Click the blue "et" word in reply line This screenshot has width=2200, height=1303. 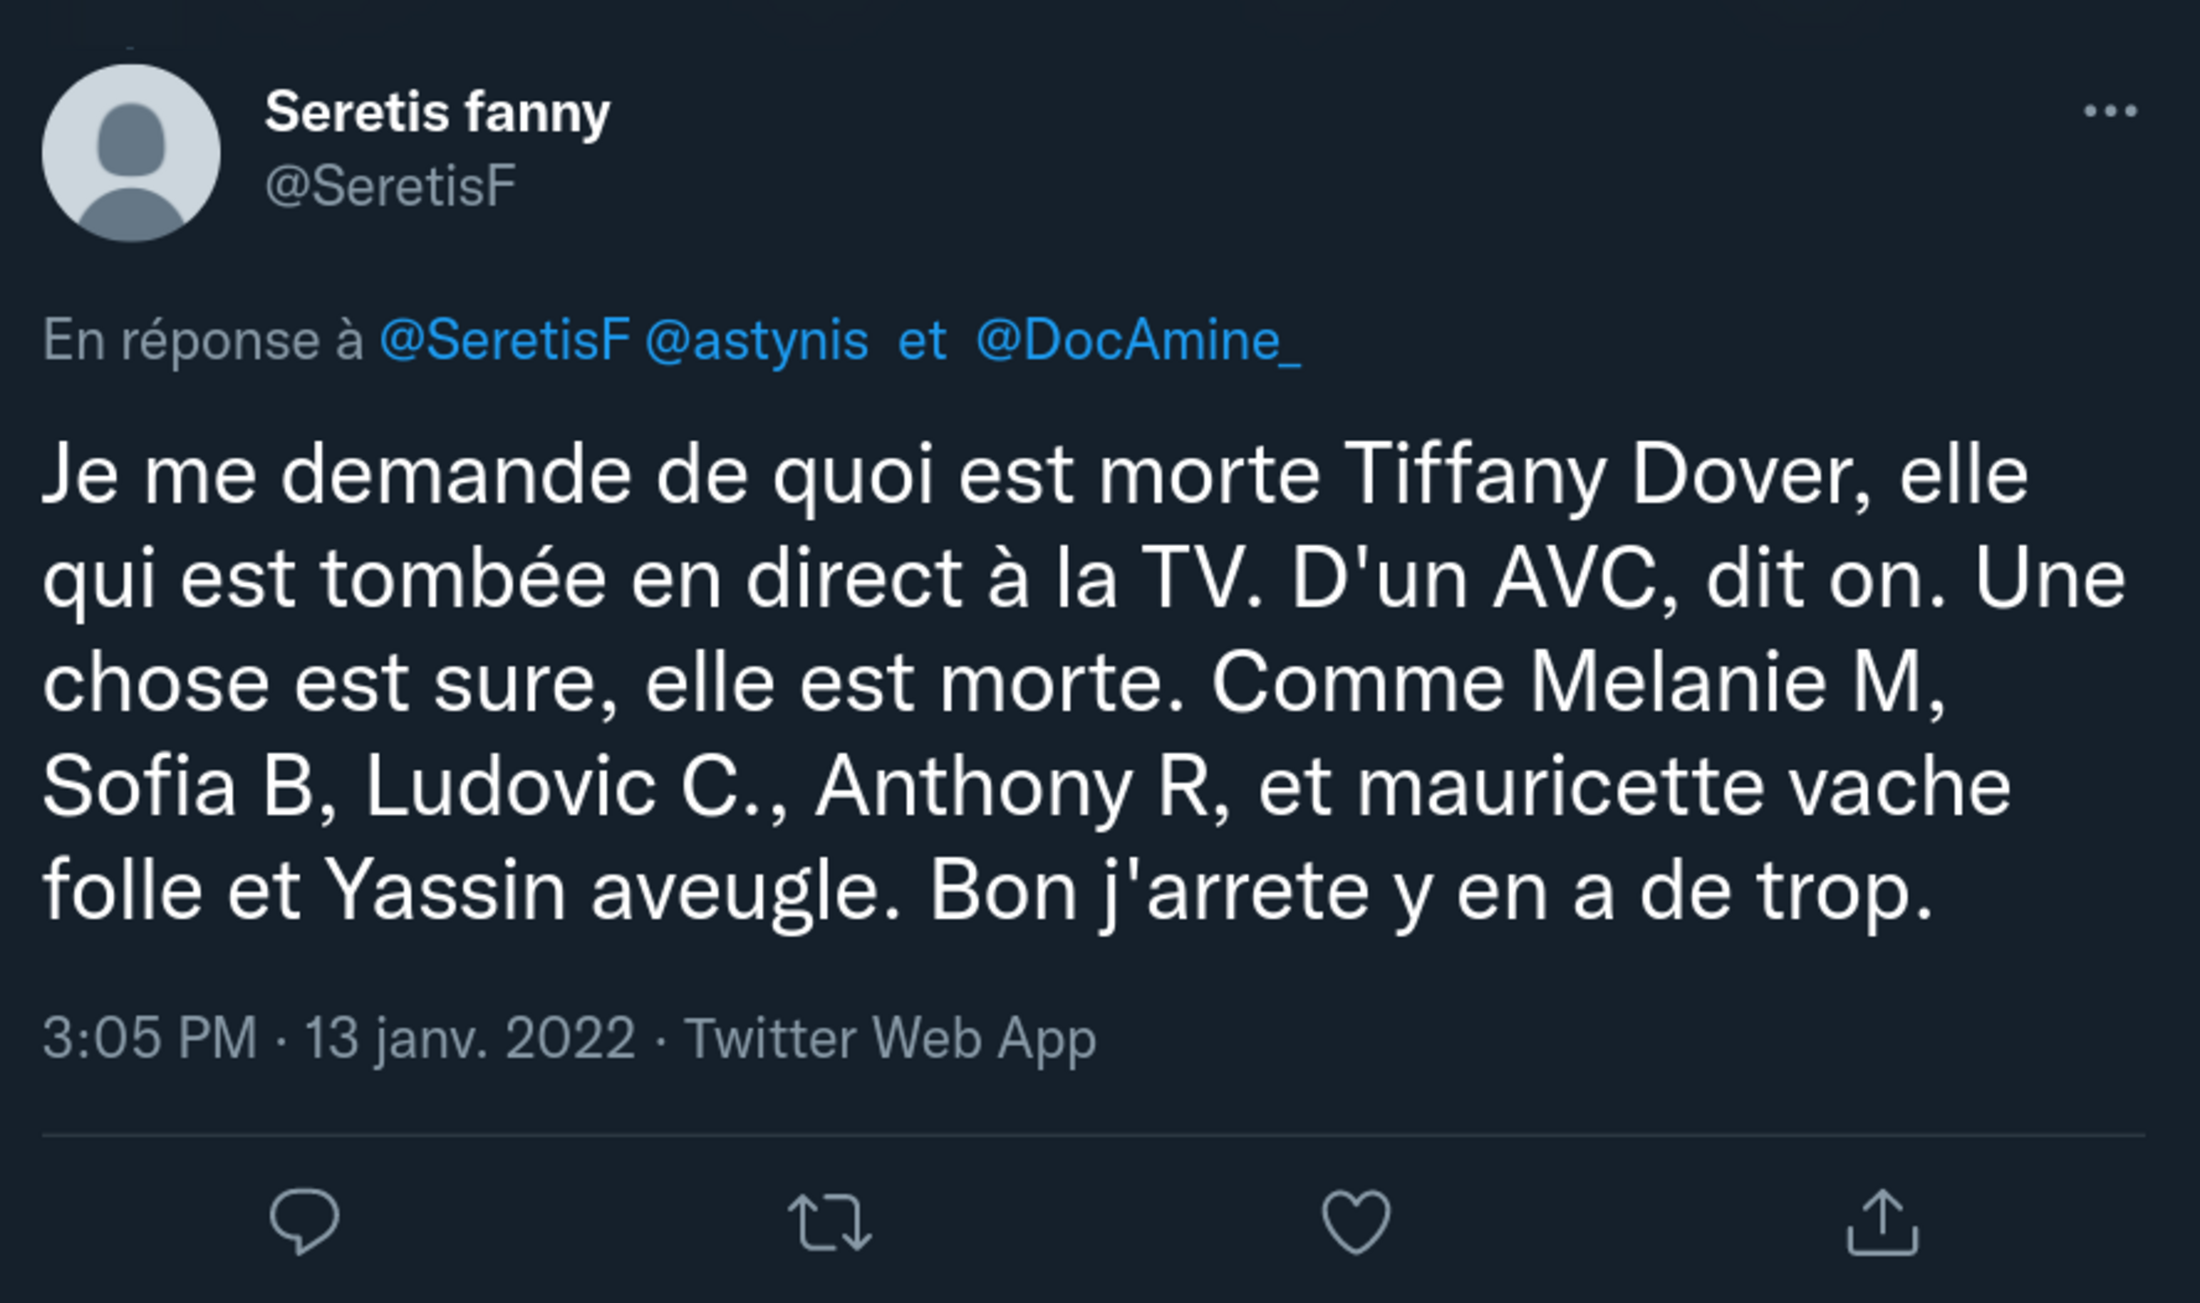pyautogui.click(x=922, y=340)
